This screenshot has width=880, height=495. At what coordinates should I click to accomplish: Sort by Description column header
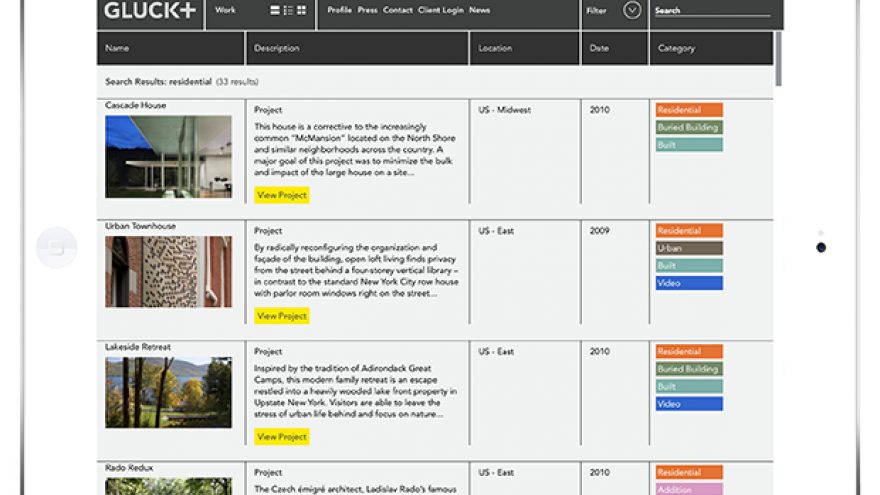point(357,48)
